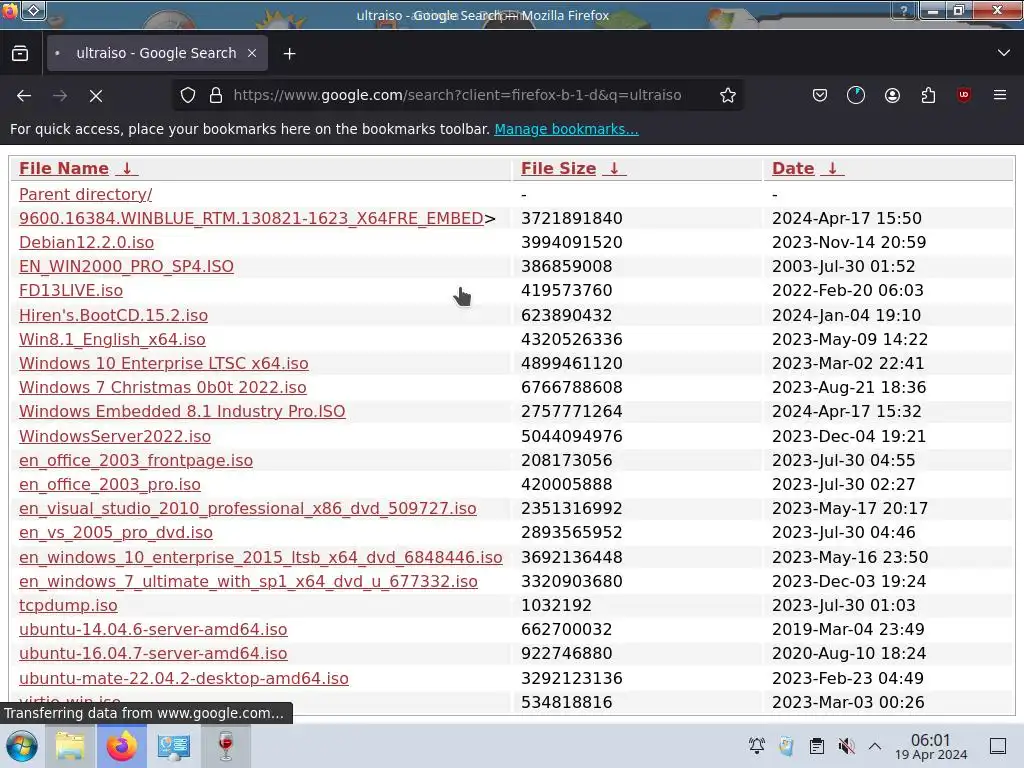Show desktop with corner button

[998, 746]
